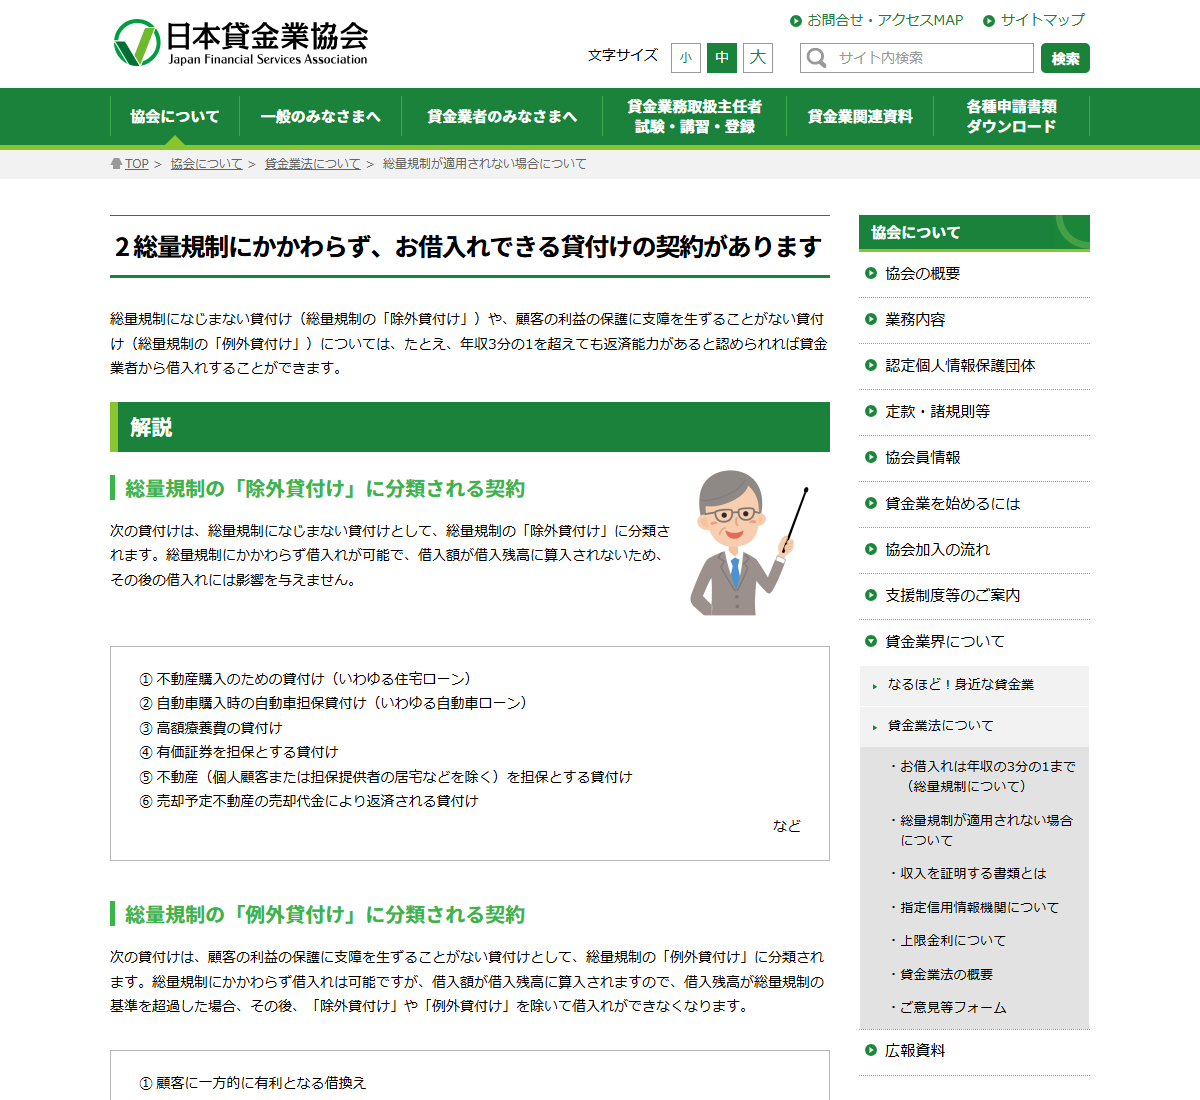The width and height of the screenshot is (1200, 1100).
Task: Click list item ② 自動車購入時の自動車担保貸付け
Action: click(x=333, y=703)
